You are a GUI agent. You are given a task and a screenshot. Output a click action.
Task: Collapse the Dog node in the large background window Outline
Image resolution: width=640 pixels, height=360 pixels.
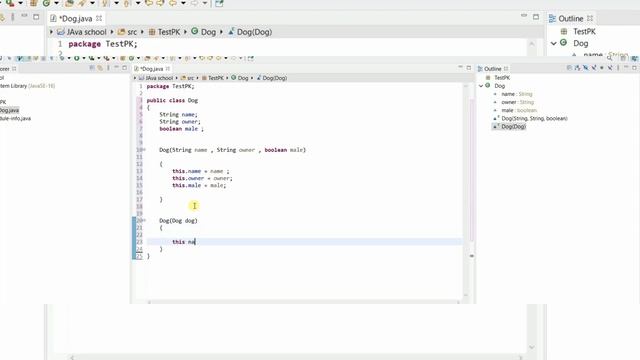point(554,43)
